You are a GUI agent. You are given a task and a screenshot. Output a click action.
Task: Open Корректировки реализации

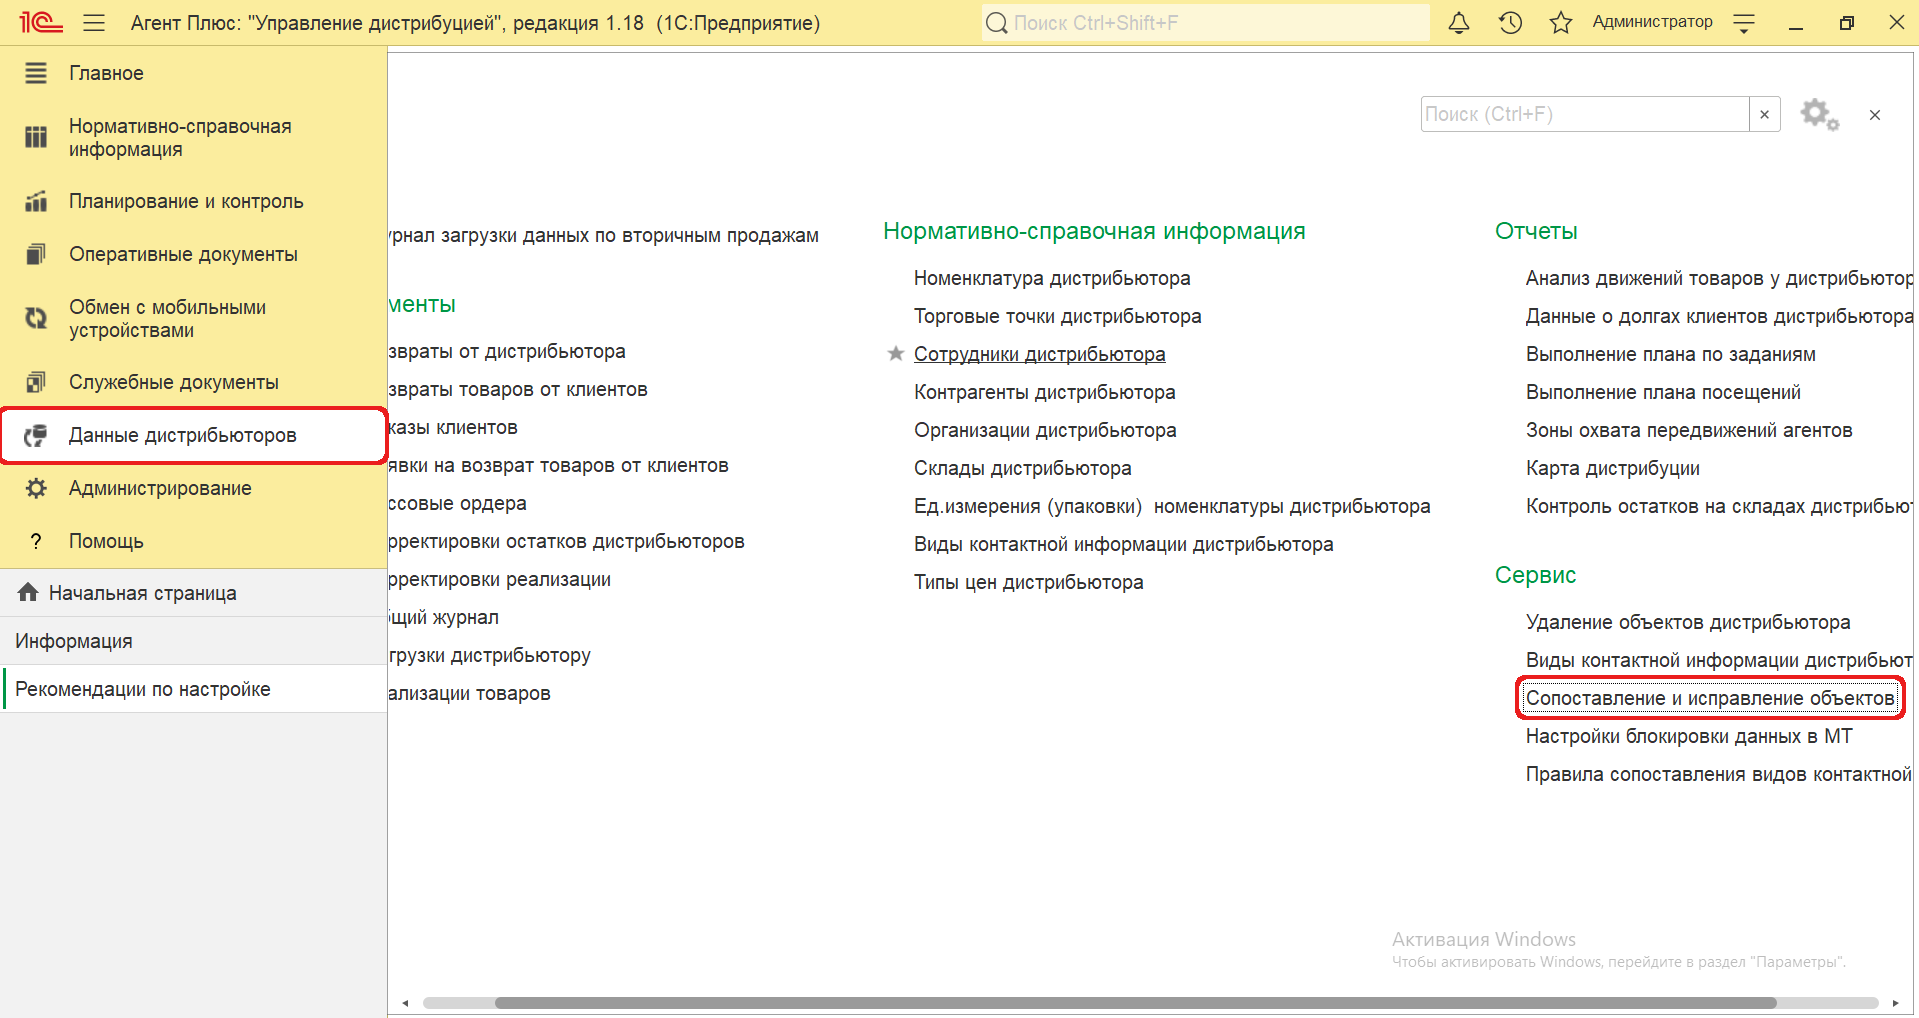(499, 579)
